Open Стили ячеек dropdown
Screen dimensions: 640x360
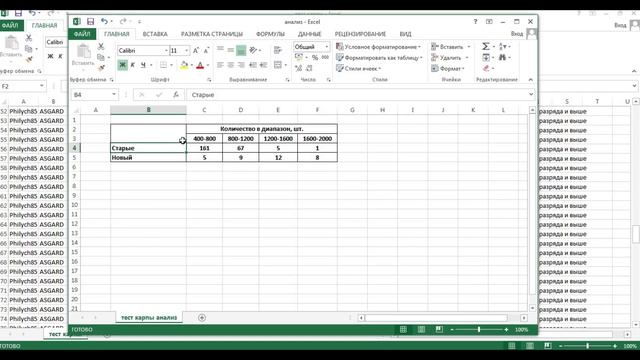click(359, 69)
